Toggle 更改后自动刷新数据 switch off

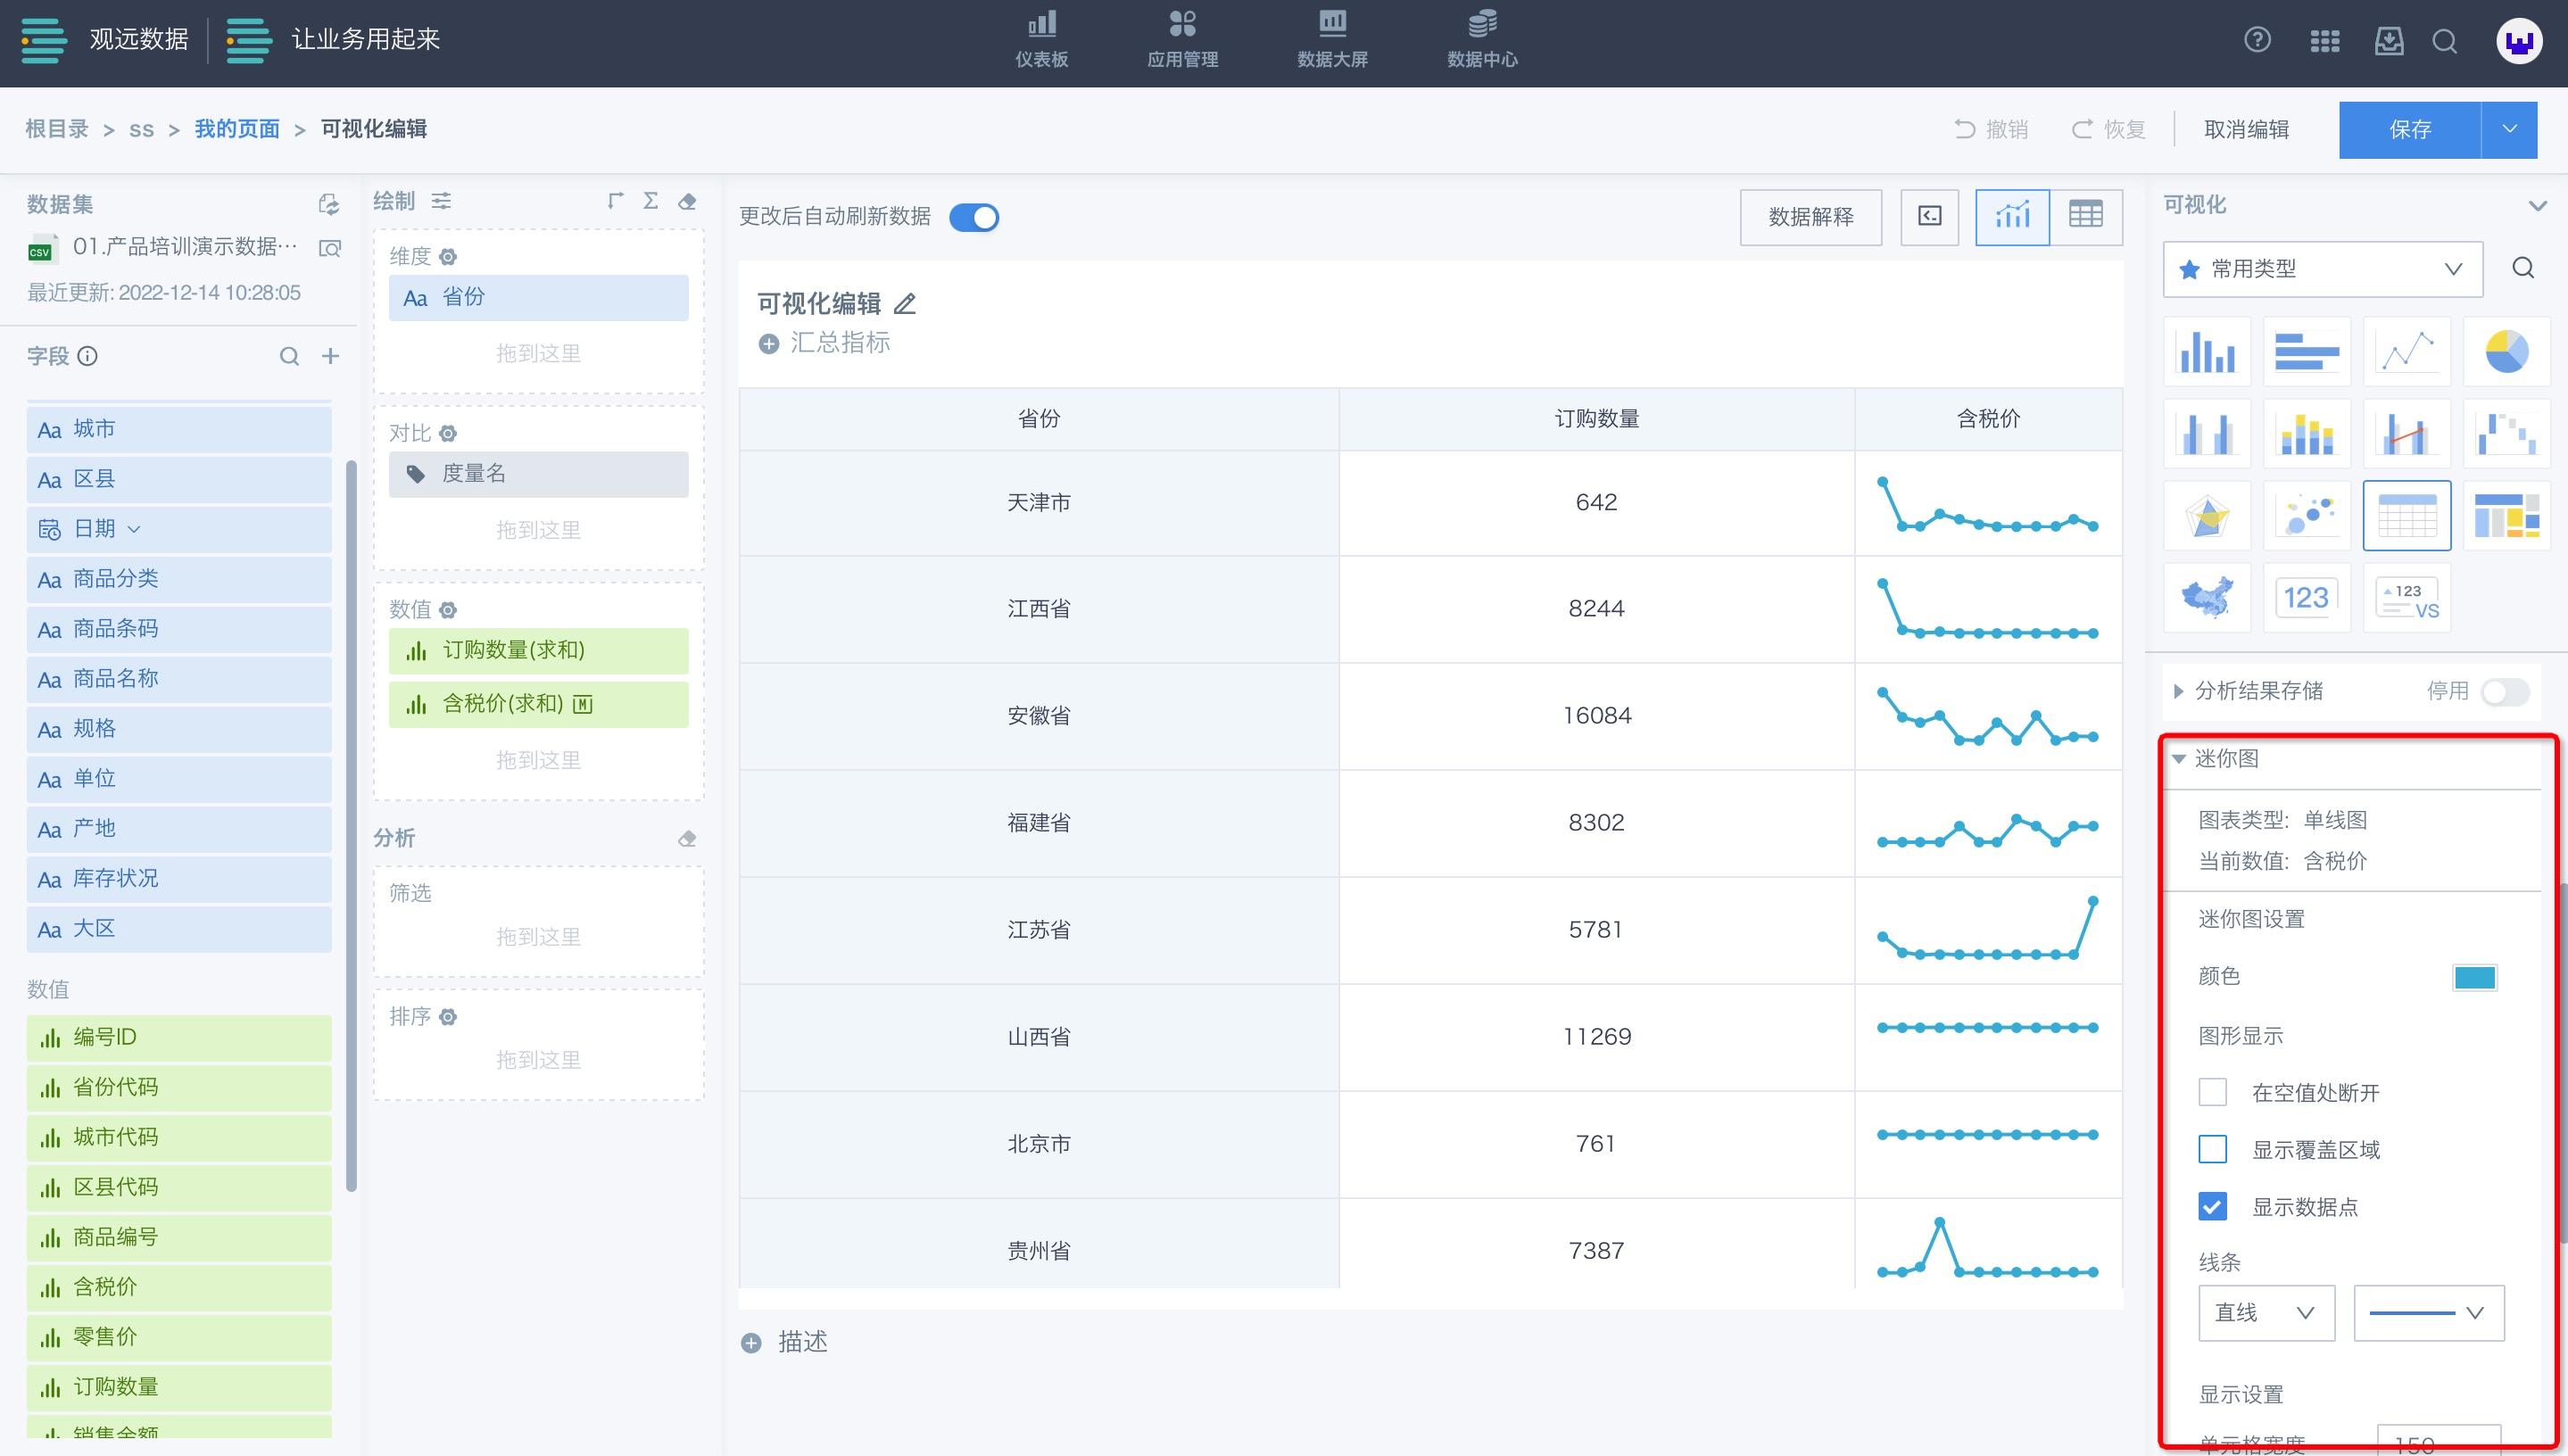click(973, 217)
